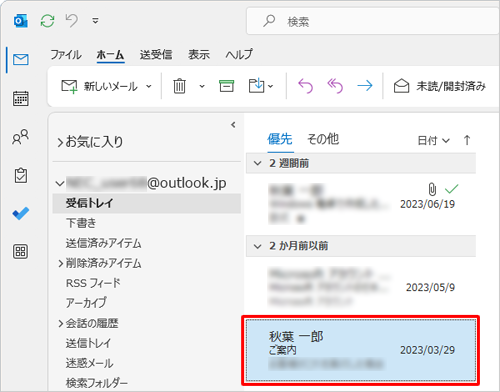Select the 秋葉 一郎 ご案内 email
The image size is (500, 392).
pyautogui.click(x=361, y=350)
